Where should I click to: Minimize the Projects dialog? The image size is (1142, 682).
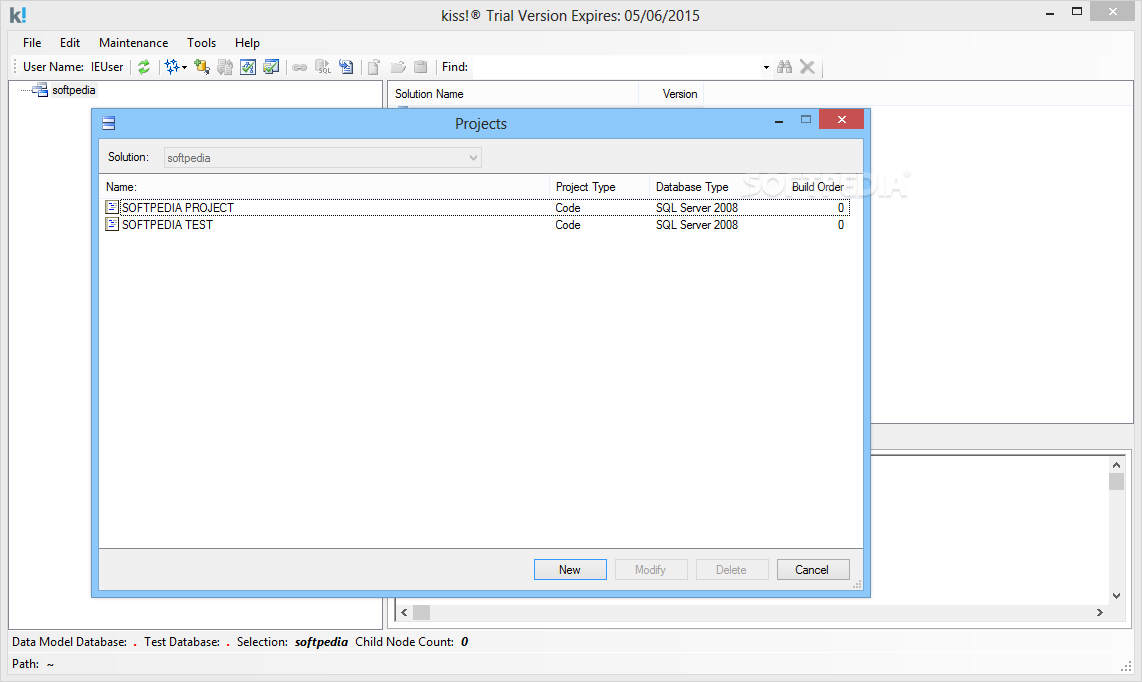[x=779, y=120]
